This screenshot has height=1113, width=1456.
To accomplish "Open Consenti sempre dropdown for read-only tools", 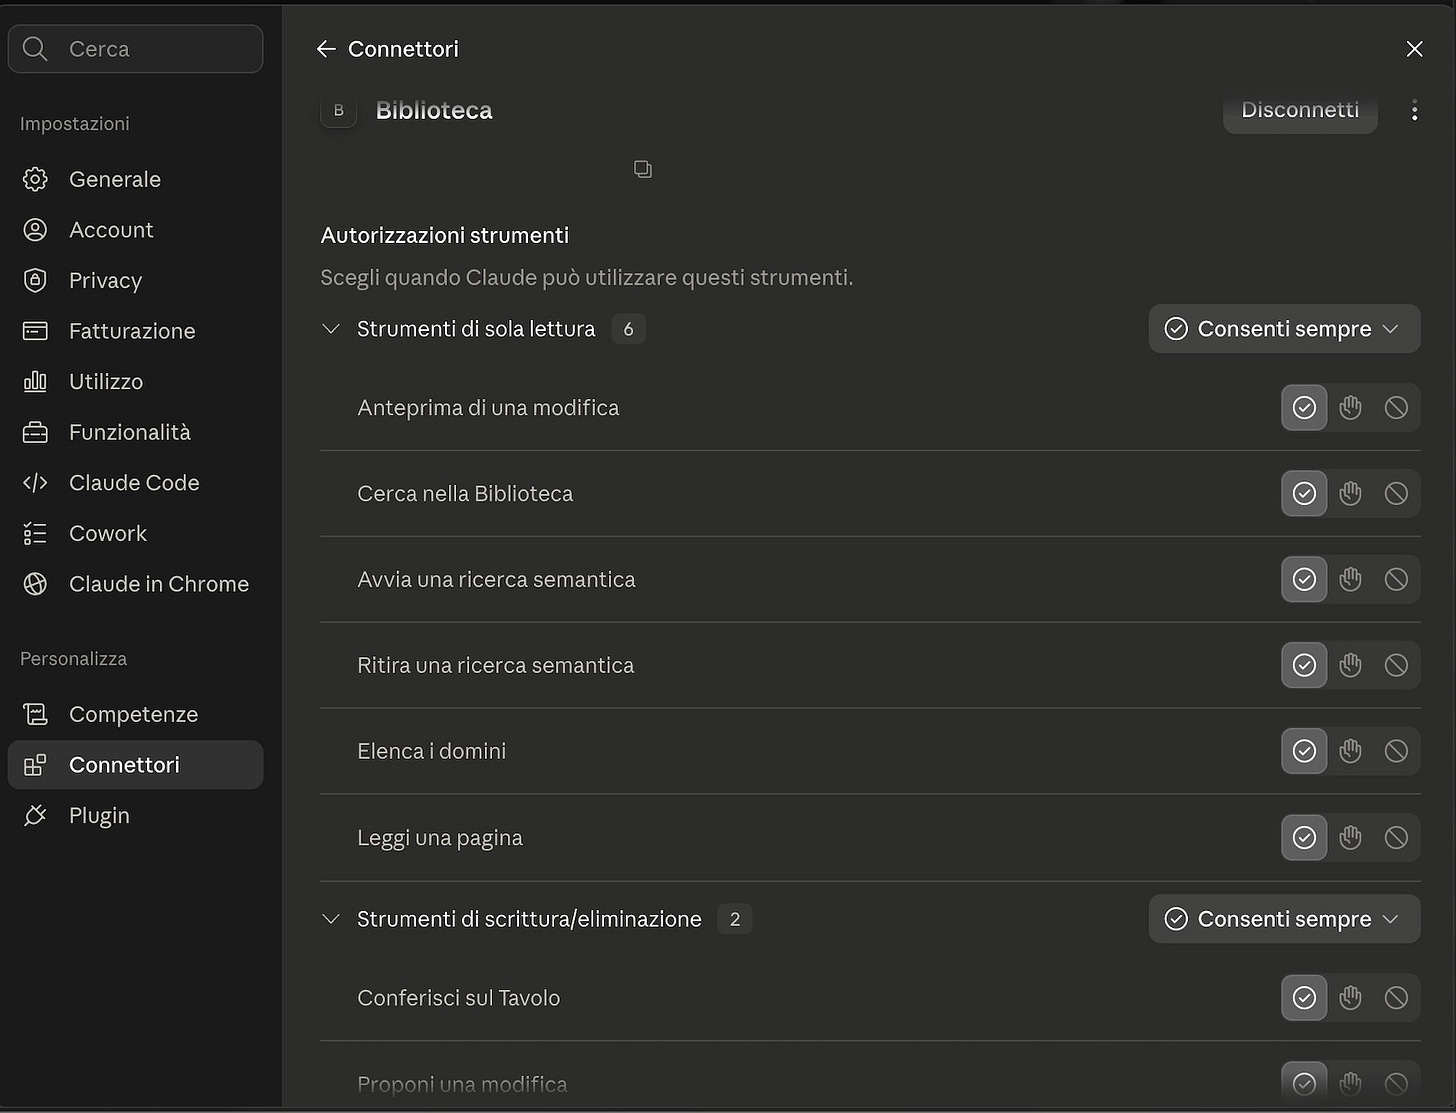I will click(1284, 329).
